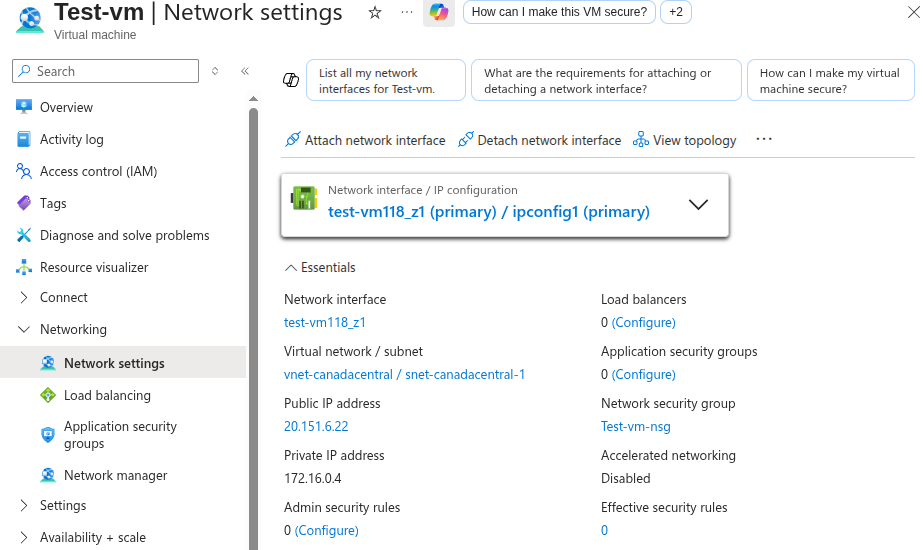Image resolution: width=923 pixels, height=550 pixels.
Task: Click 'How can I make my virtual machine secure?' suggestion
Action: coord(831,80)
